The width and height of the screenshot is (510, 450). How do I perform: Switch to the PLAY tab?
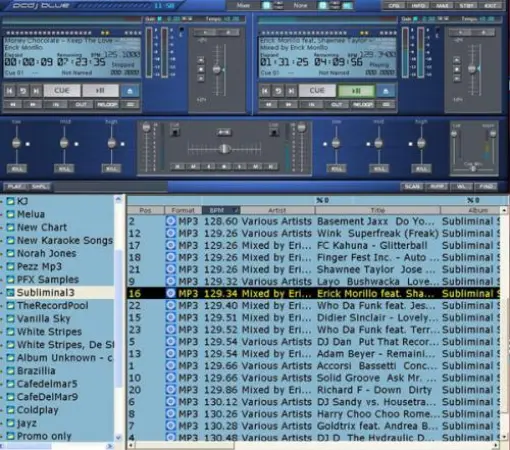click(15, 186)
